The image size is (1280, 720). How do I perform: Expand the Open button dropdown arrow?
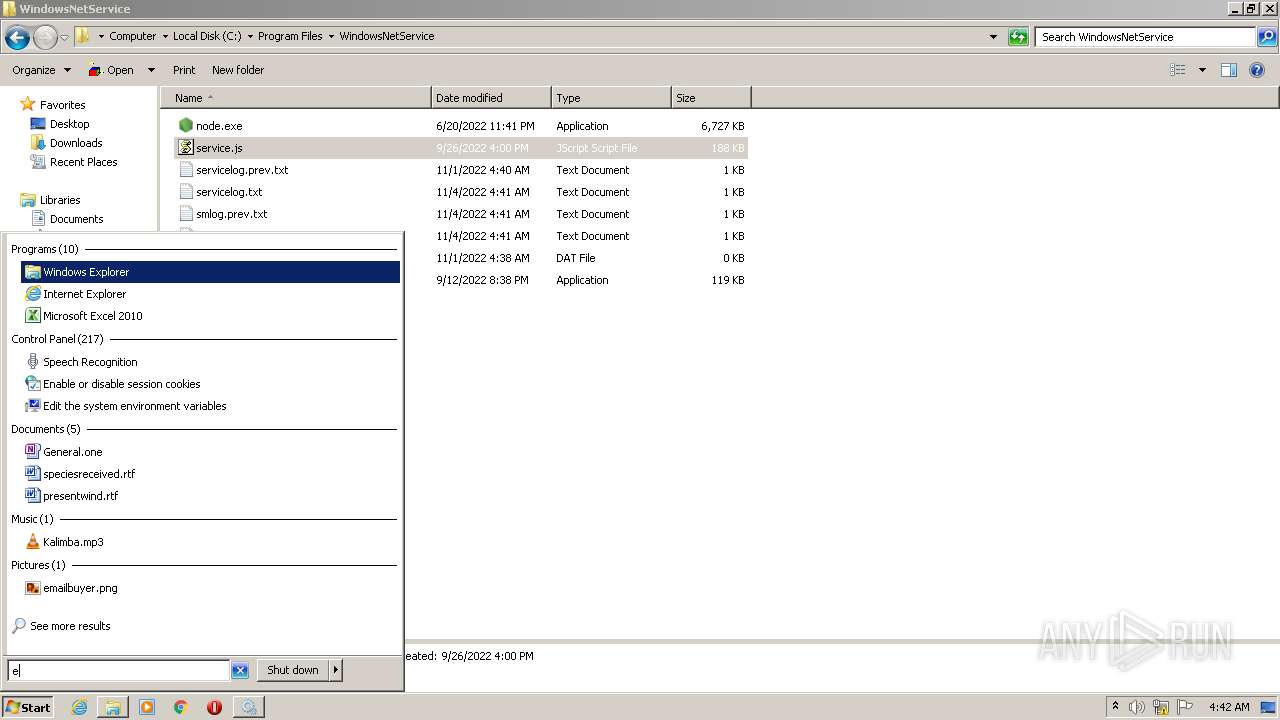(x=151, y=70)
